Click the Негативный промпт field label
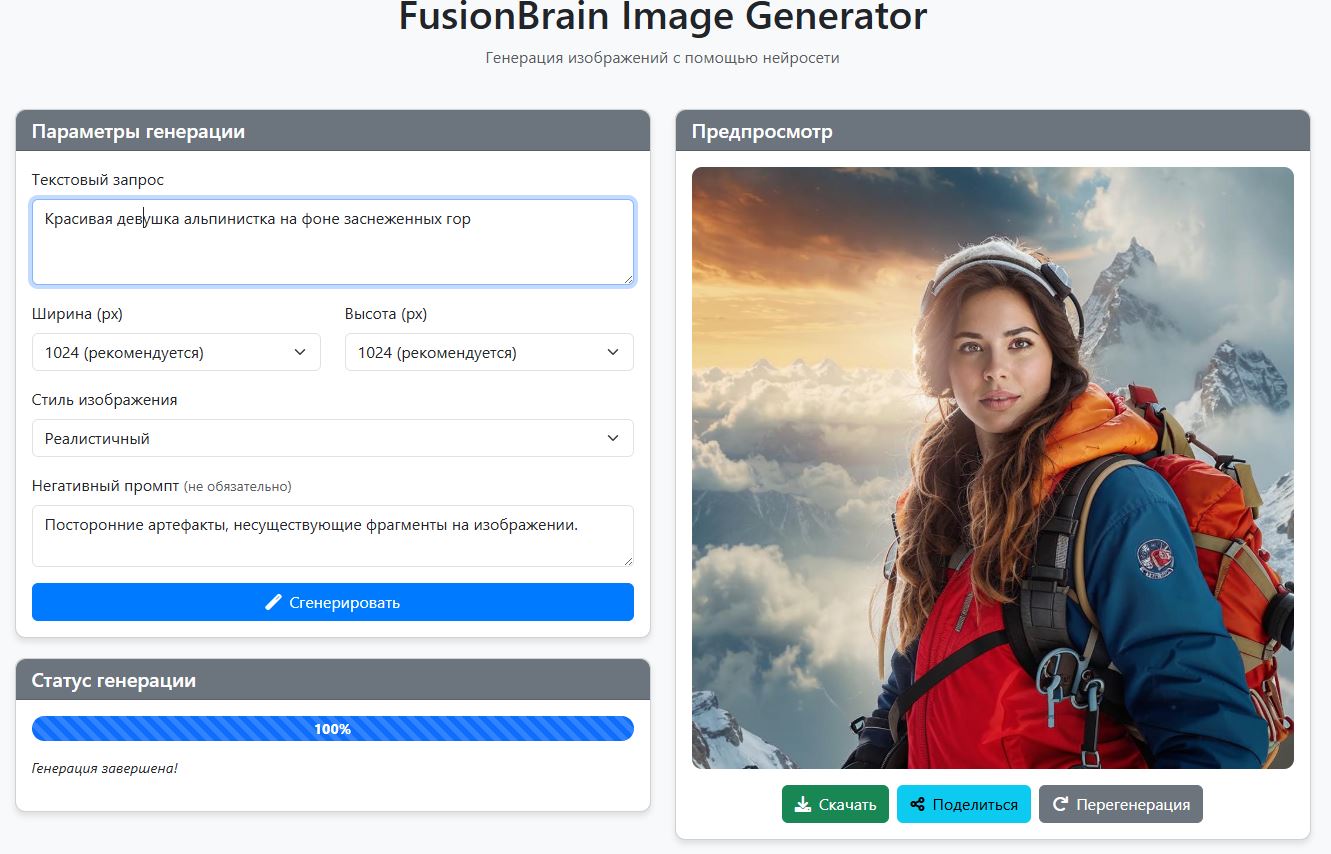 tap(105, 486)
